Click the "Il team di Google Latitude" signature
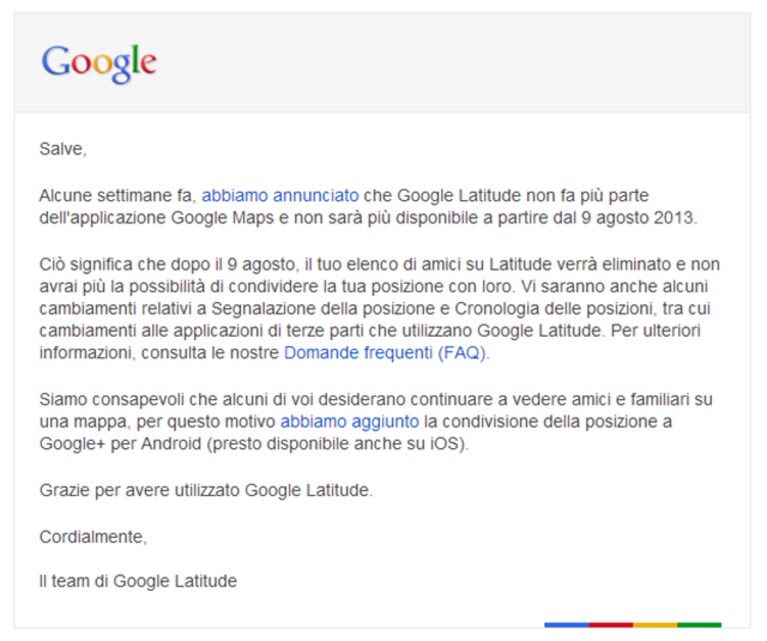The width and height of the screenshot is (767, 641). (x=138, y=581)
